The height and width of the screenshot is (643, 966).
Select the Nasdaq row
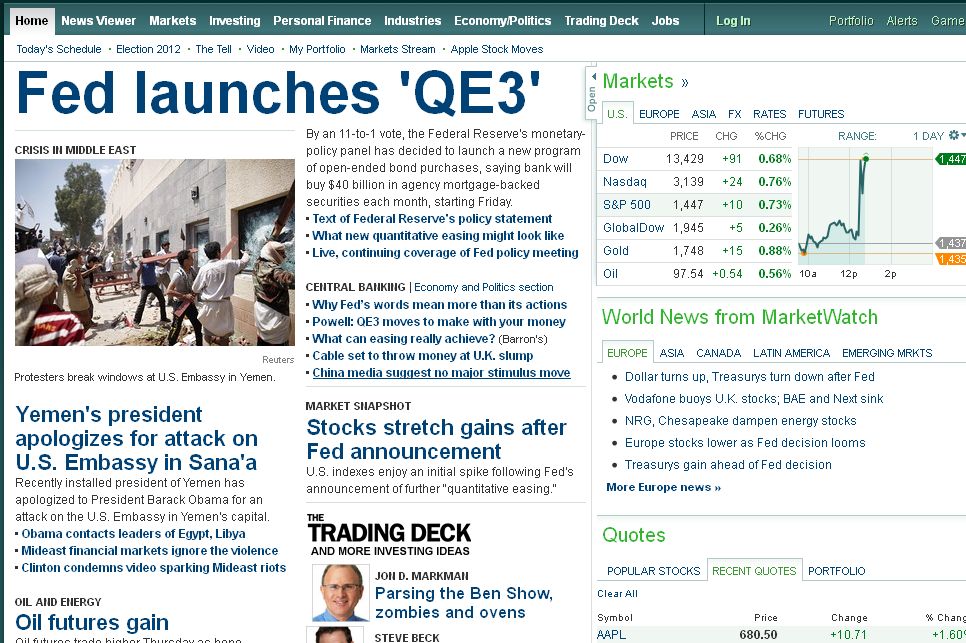point(696,182)
